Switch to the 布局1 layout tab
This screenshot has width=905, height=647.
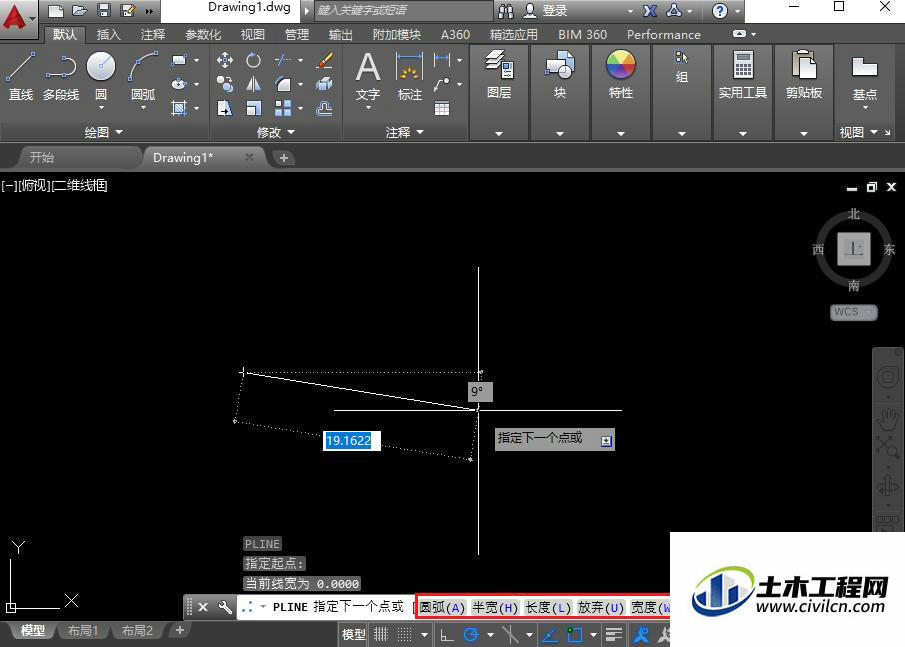(83, 631)
